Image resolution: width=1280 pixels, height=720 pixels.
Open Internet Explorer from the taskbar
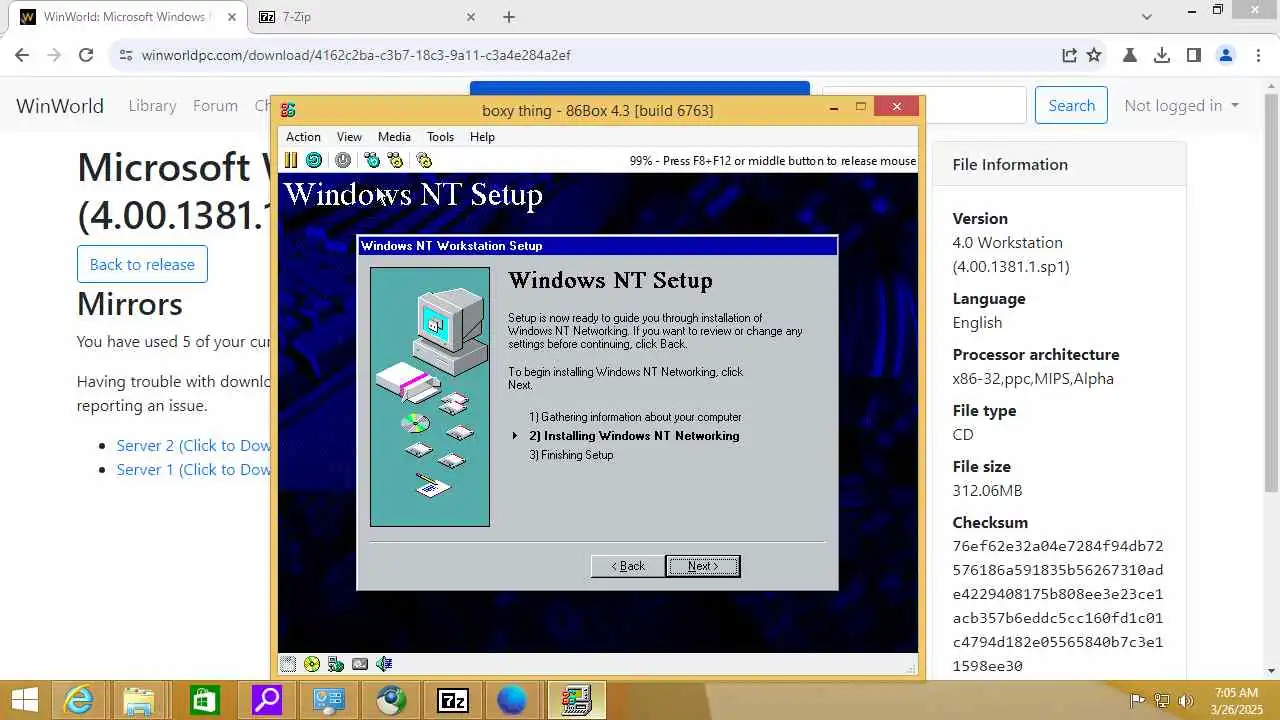(77, 700)
